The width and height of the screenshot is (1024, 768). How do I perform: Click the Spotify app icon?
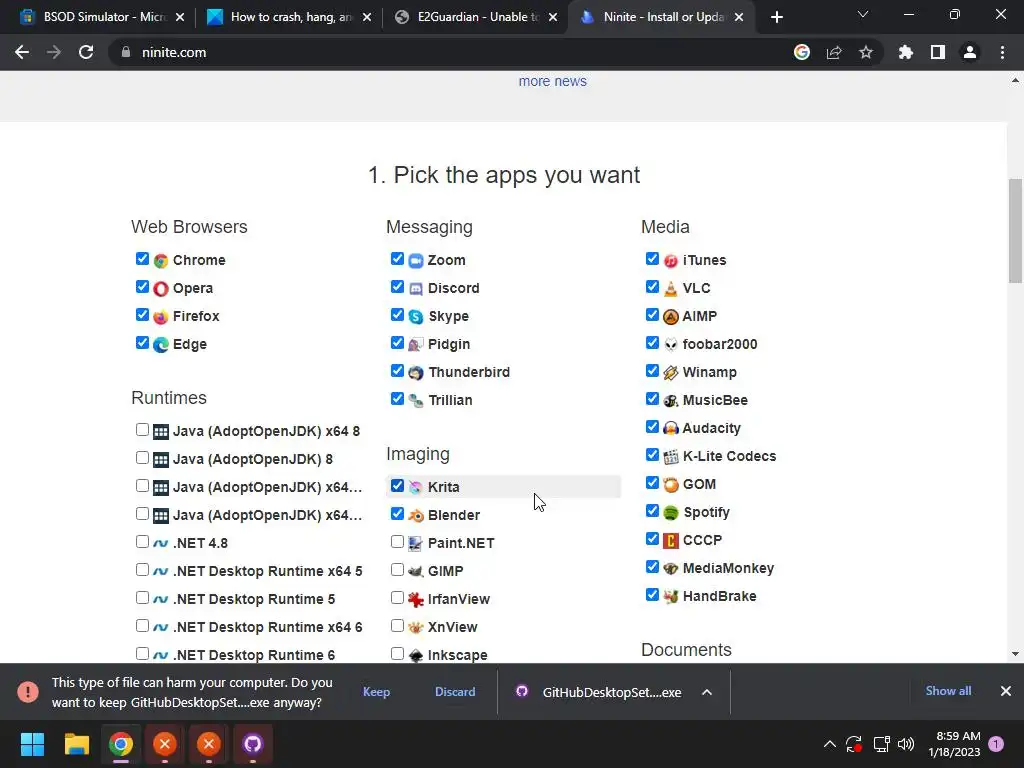point(671,513)
